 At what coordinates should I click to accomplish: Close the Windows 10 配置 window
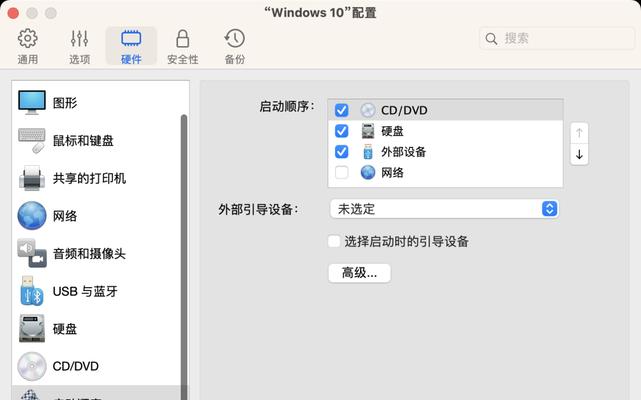tap(13, 13)
